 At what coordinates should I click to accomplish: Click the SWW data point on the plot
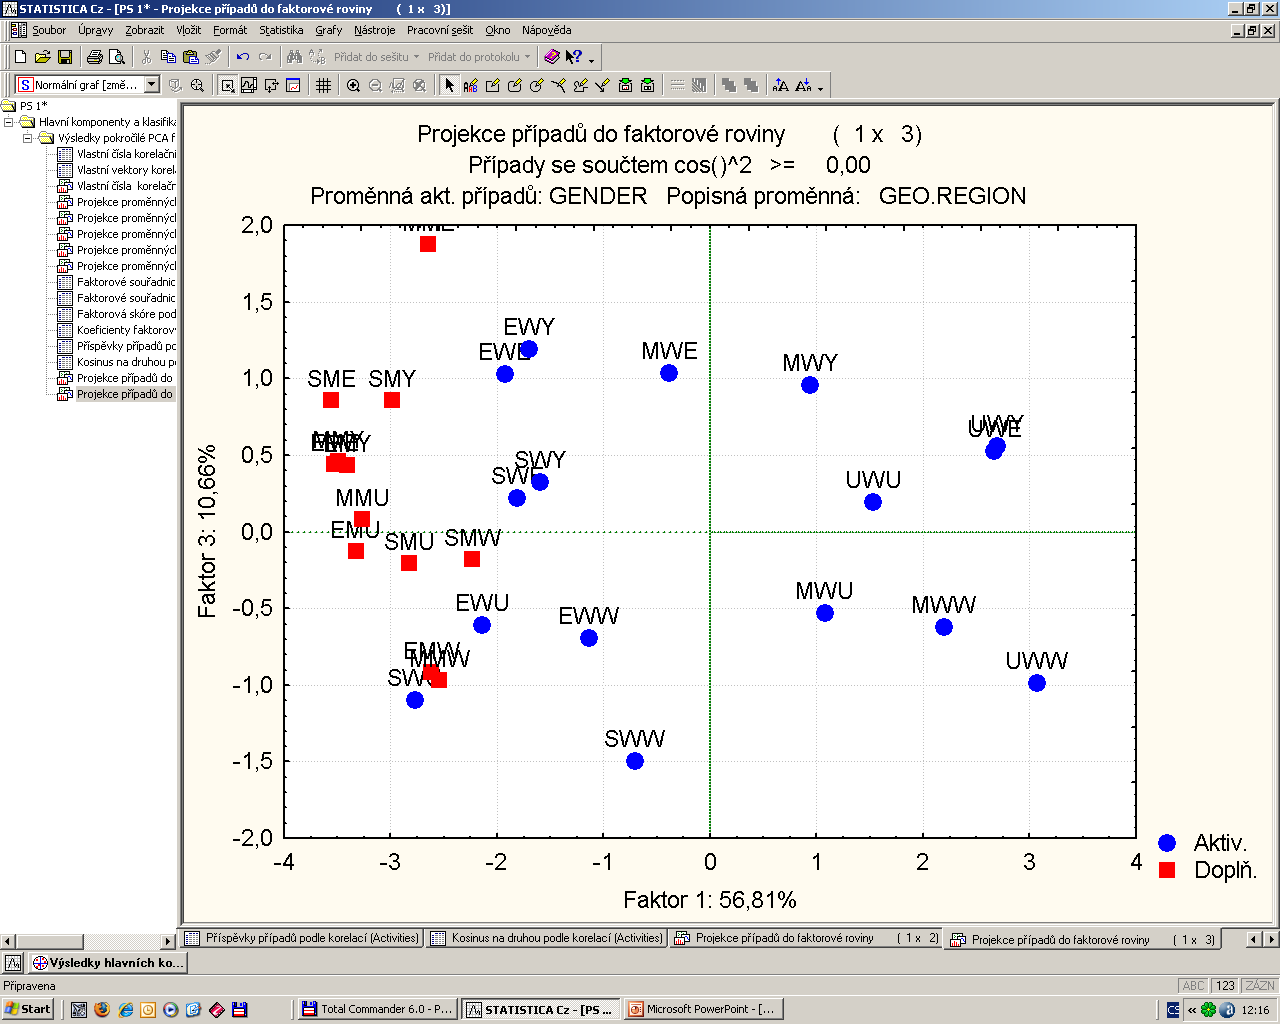coord(635,761)
